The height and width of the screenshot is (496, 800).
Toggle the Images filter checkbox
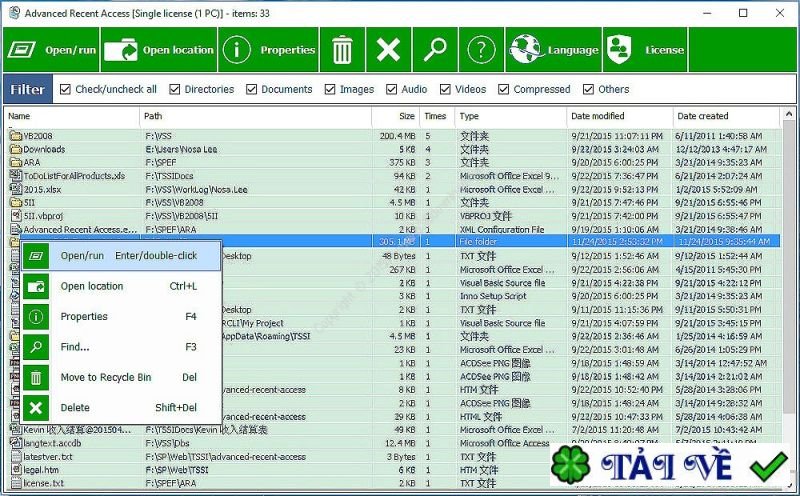[x=330, y=89]
